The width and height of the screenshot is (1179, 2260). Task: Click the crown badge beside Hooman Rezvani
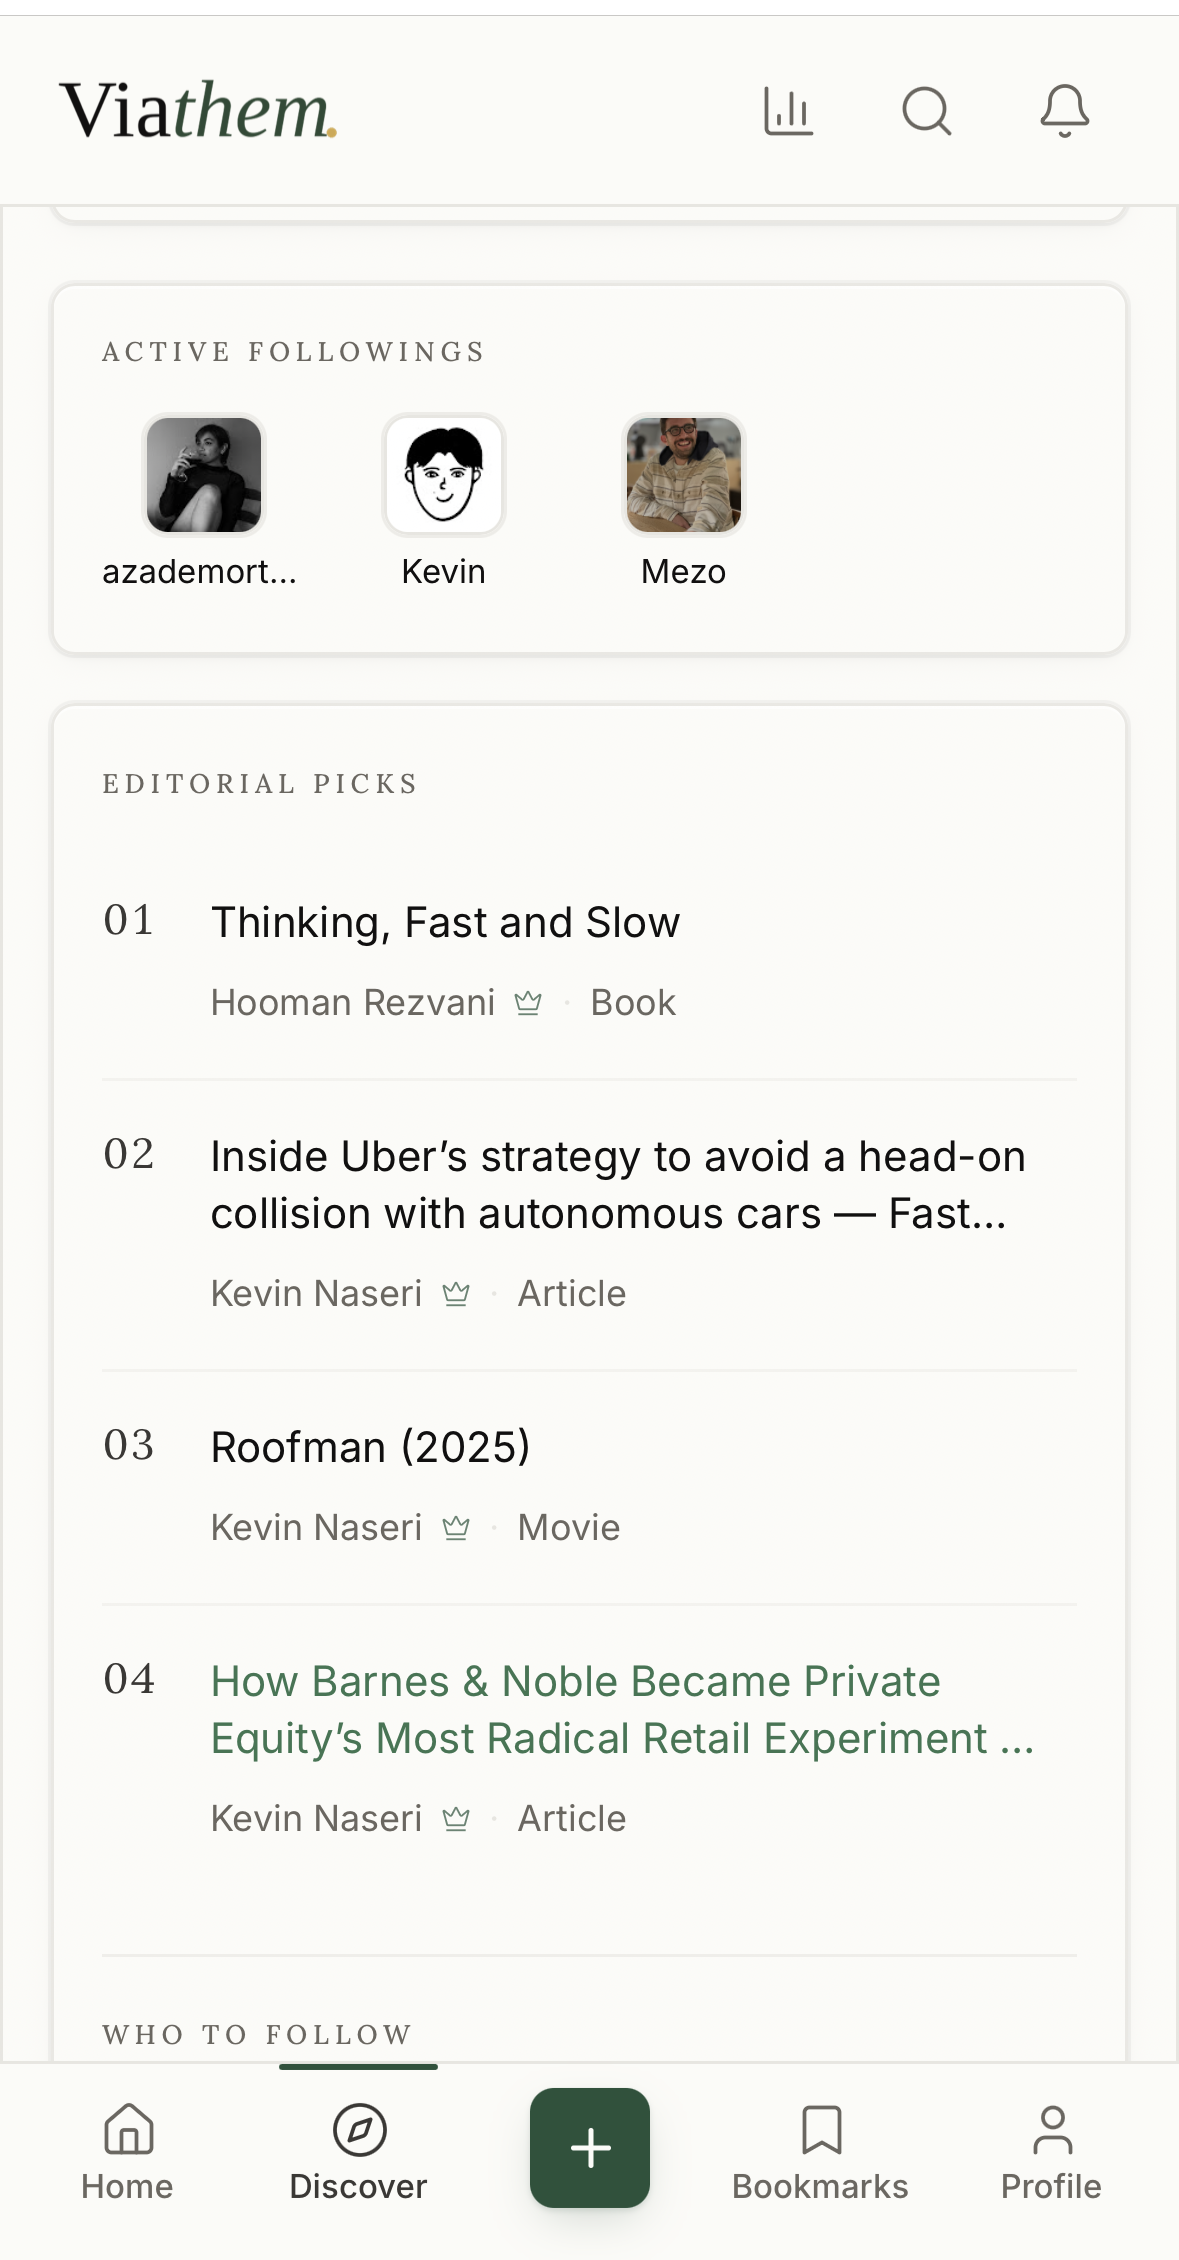pyautogui.click(x=528, y=1002)
